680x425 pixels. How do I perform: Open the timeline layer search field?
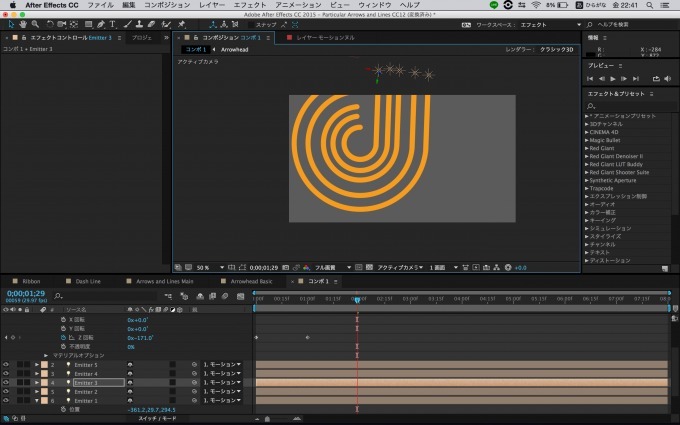click(x=98, y=296)
